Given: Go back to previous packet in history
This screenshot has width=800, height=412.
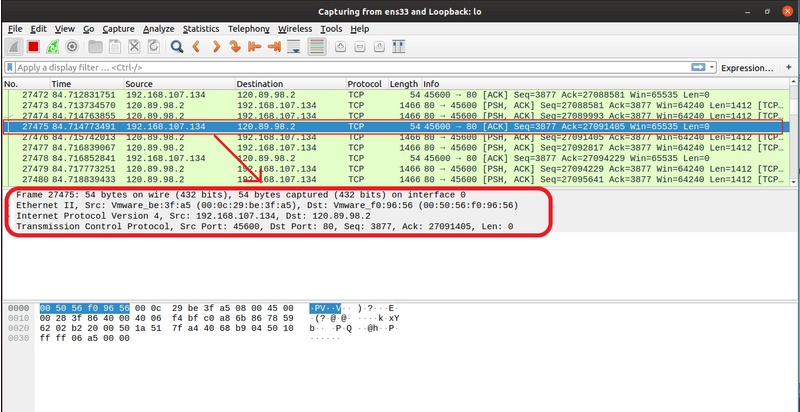Looking at the screenshot, I should pyautogui.click(x=196, y=47).
